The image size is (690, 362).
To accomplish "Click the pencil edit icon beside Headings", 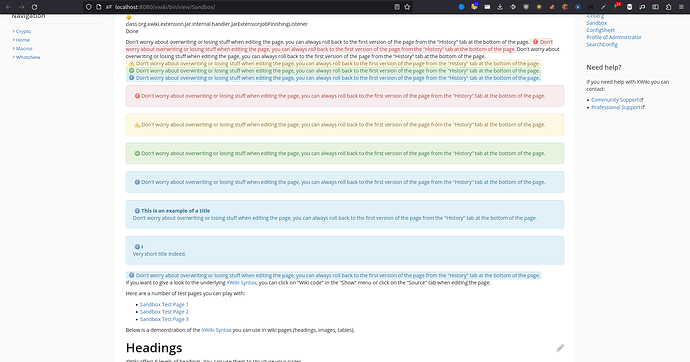I will point(560,348).
